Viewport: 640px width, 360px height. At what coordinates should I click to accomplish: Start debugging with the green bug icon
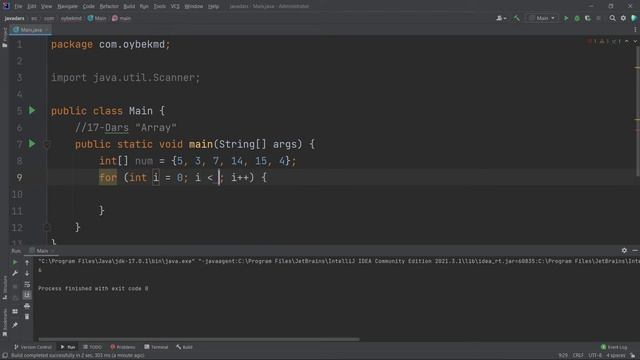click(577, 18)
